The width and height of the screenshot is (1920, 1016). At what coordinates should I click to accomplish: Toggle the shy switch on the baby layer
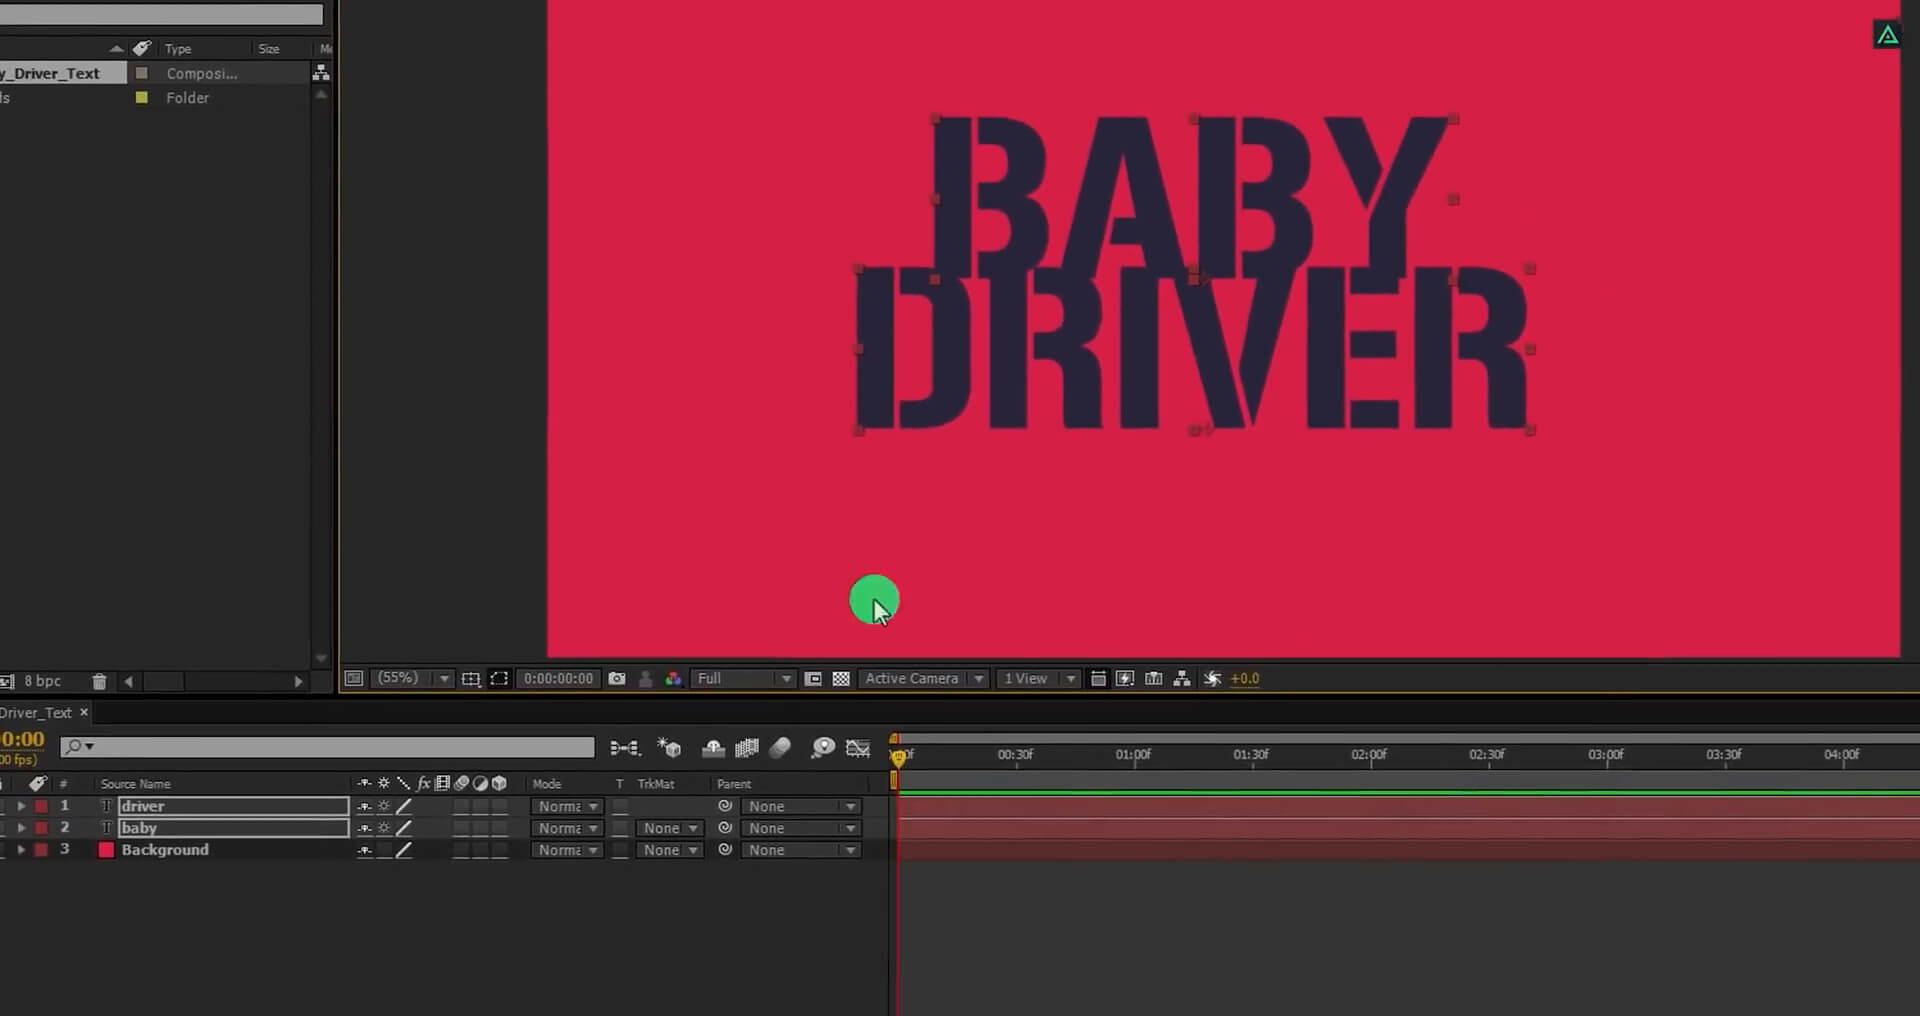tap(364, 828)
